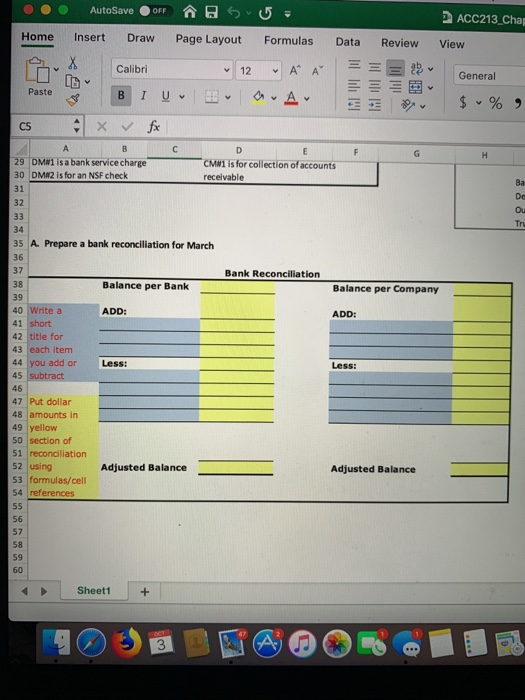Apply the red font color A
525x700 pixels.
point(291,98)
